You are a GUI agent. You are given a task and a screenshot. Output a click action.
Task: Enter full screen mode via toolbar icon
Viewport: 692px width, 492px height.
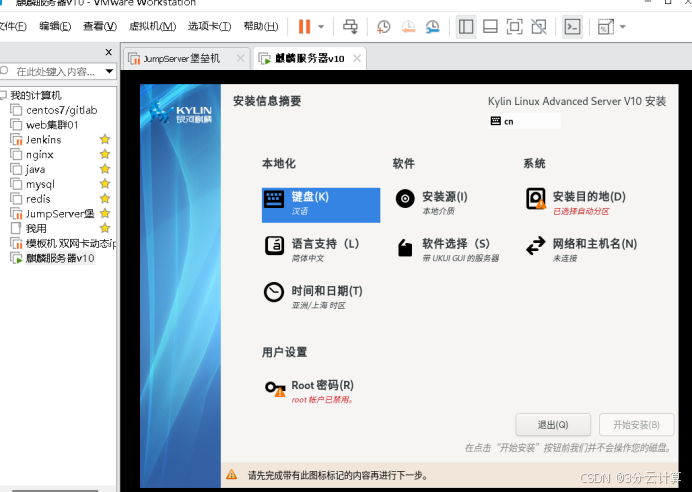click(x=514, y=27)
